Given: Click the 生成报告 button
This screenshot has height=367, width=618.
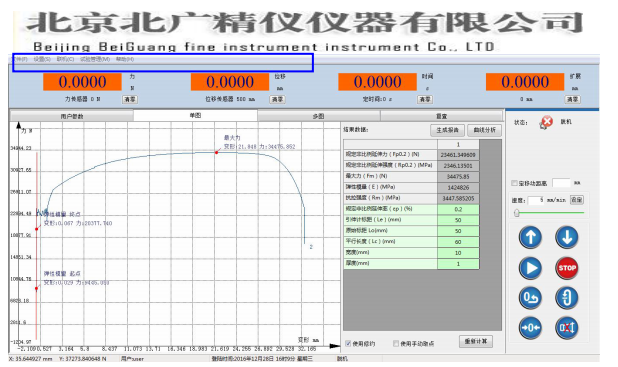Looking at the screenshot, I should 447,130.
